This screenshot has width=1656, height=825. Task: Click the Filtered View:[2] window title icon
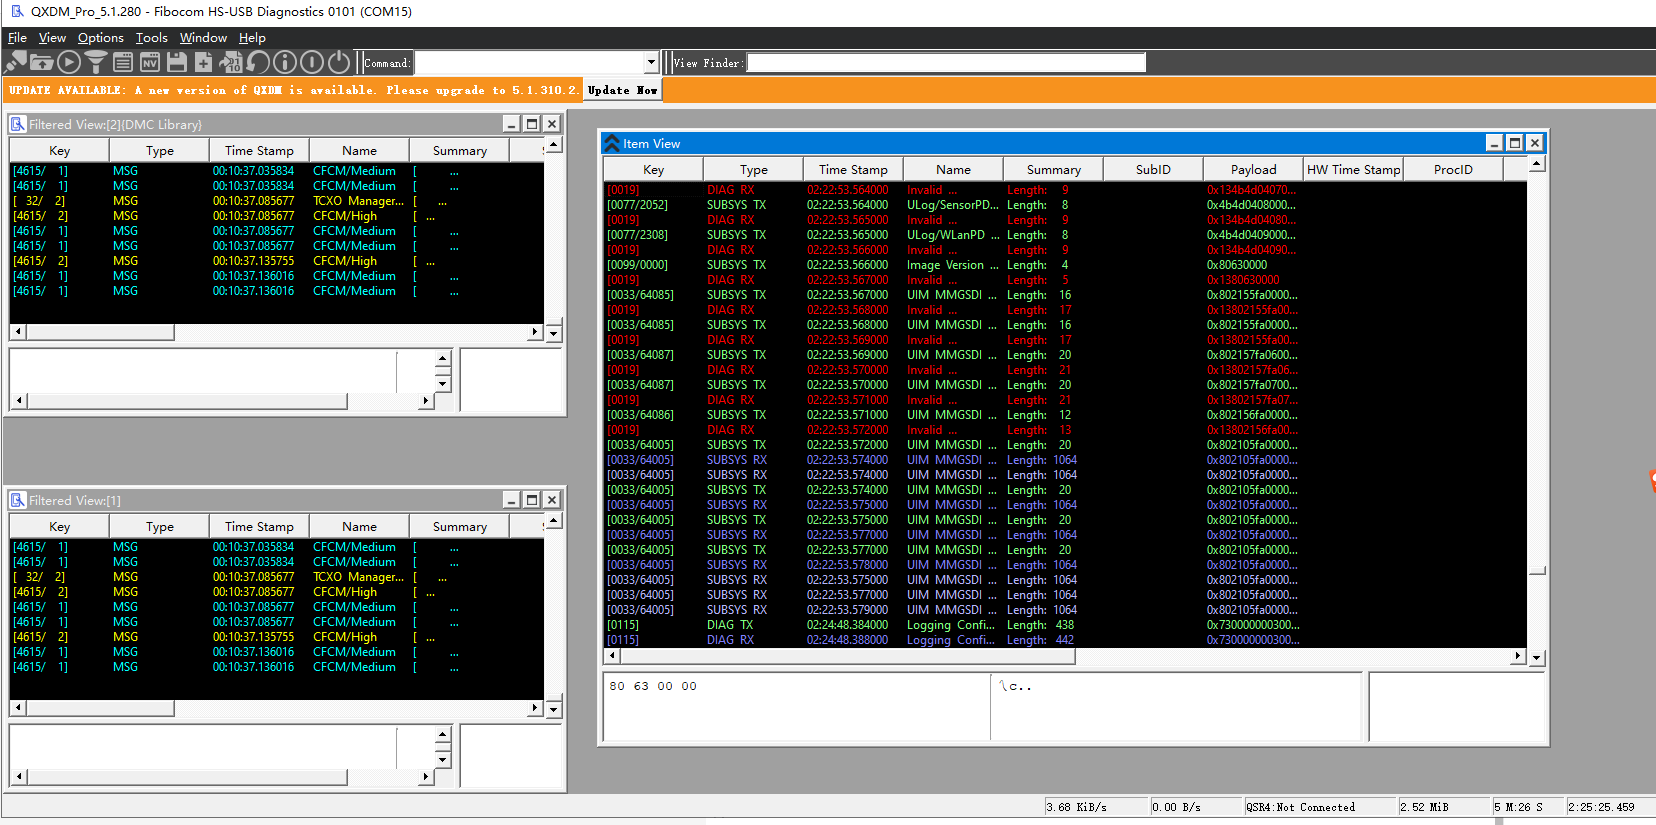(18, 124)
